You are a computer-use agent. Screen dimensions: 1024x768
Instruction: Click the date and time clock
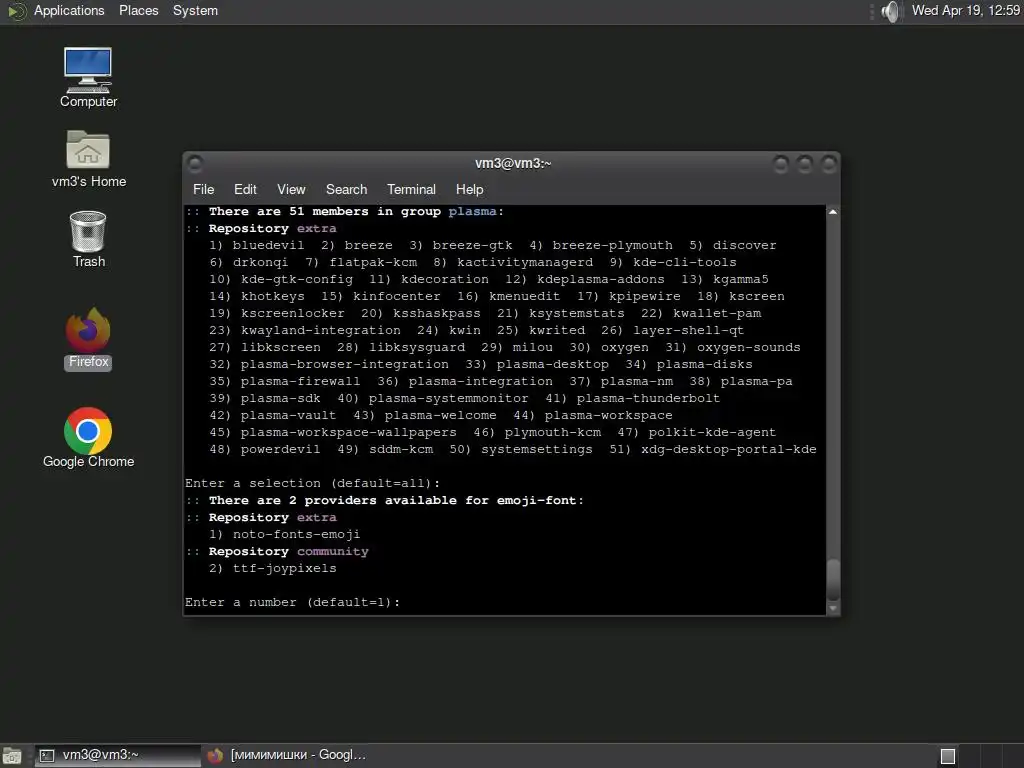[x=965, y=10]
